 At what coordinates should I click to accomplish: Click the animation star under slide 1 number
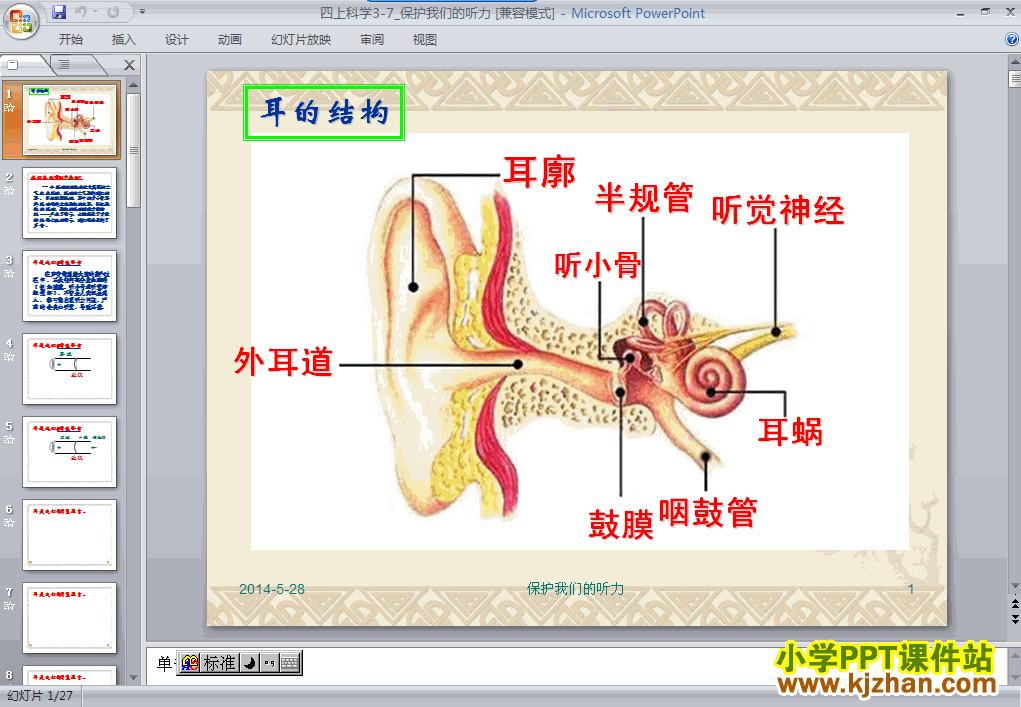pos(9,108)
